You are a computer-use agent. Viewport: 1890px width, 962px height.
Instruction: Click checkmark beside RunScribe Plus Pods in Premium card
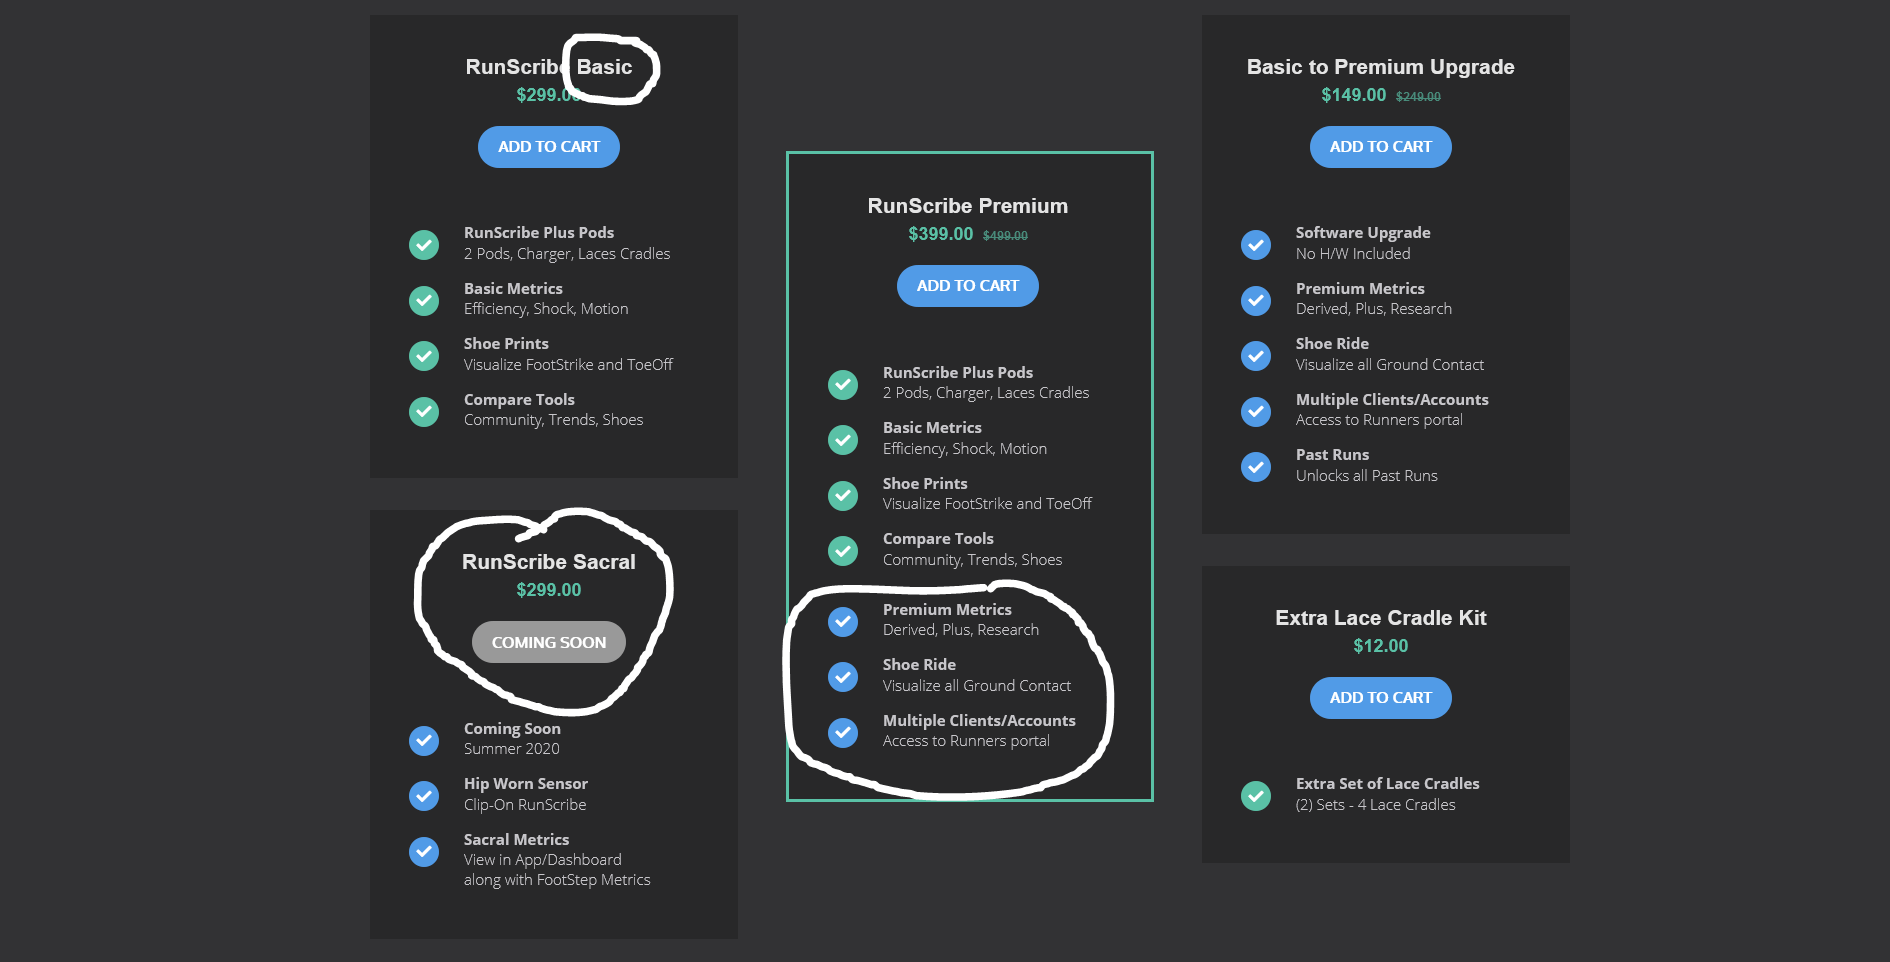843,384
